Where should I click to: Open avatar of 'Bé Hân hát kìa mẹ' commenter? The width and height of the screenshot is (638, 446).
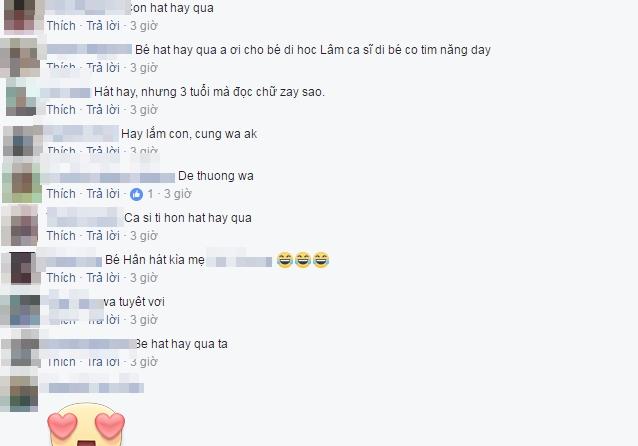pyautogui.click(x=22, y=268)
